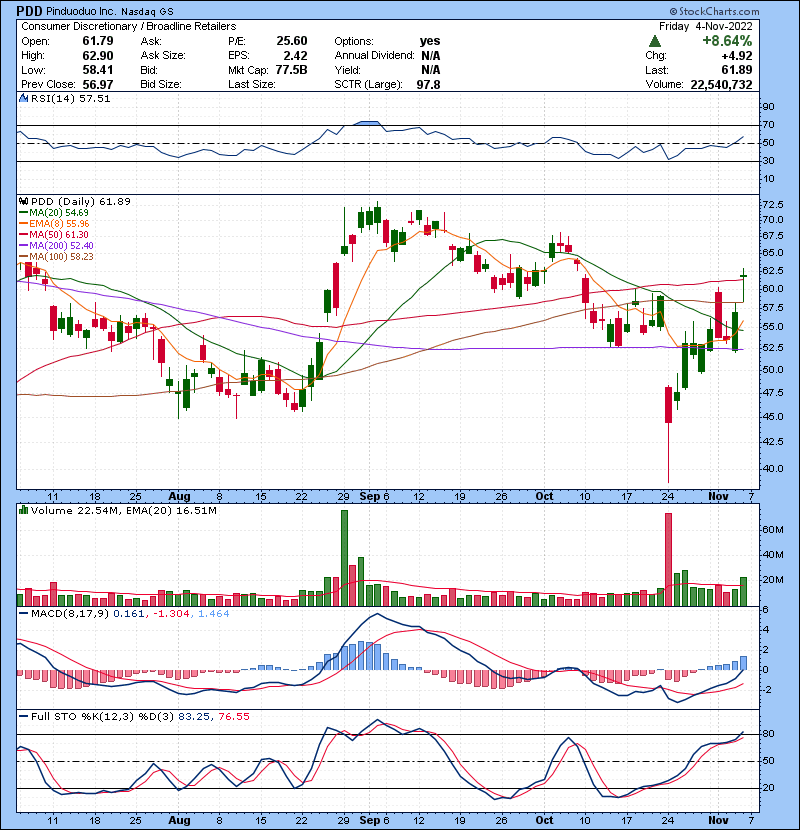The width and height of the screenshot is (800, 830).
Task: Click the 90 label on the RSI axis
Action: click(x=768, y=106)
